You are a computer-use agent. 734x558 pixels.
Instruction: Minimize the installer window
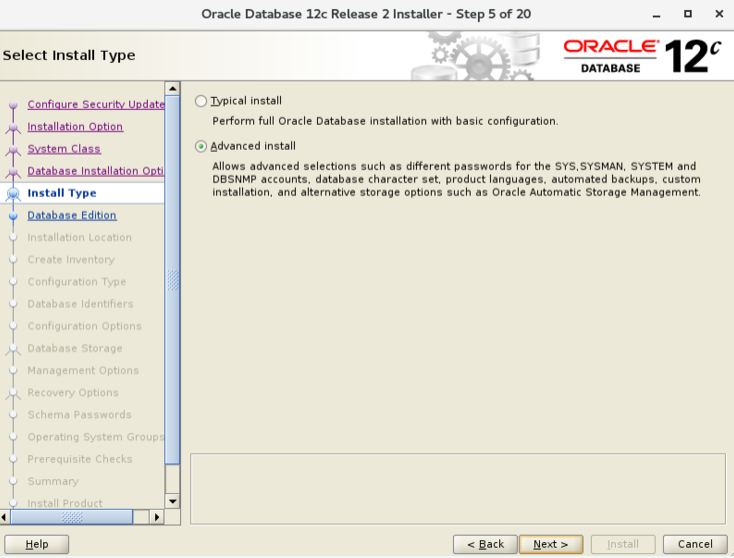(656, 15)
